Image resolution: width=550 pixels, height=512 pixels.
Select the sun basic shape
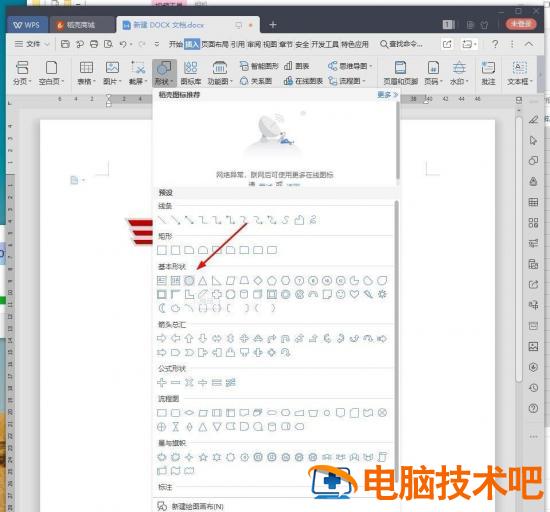(x=382, y=294)
